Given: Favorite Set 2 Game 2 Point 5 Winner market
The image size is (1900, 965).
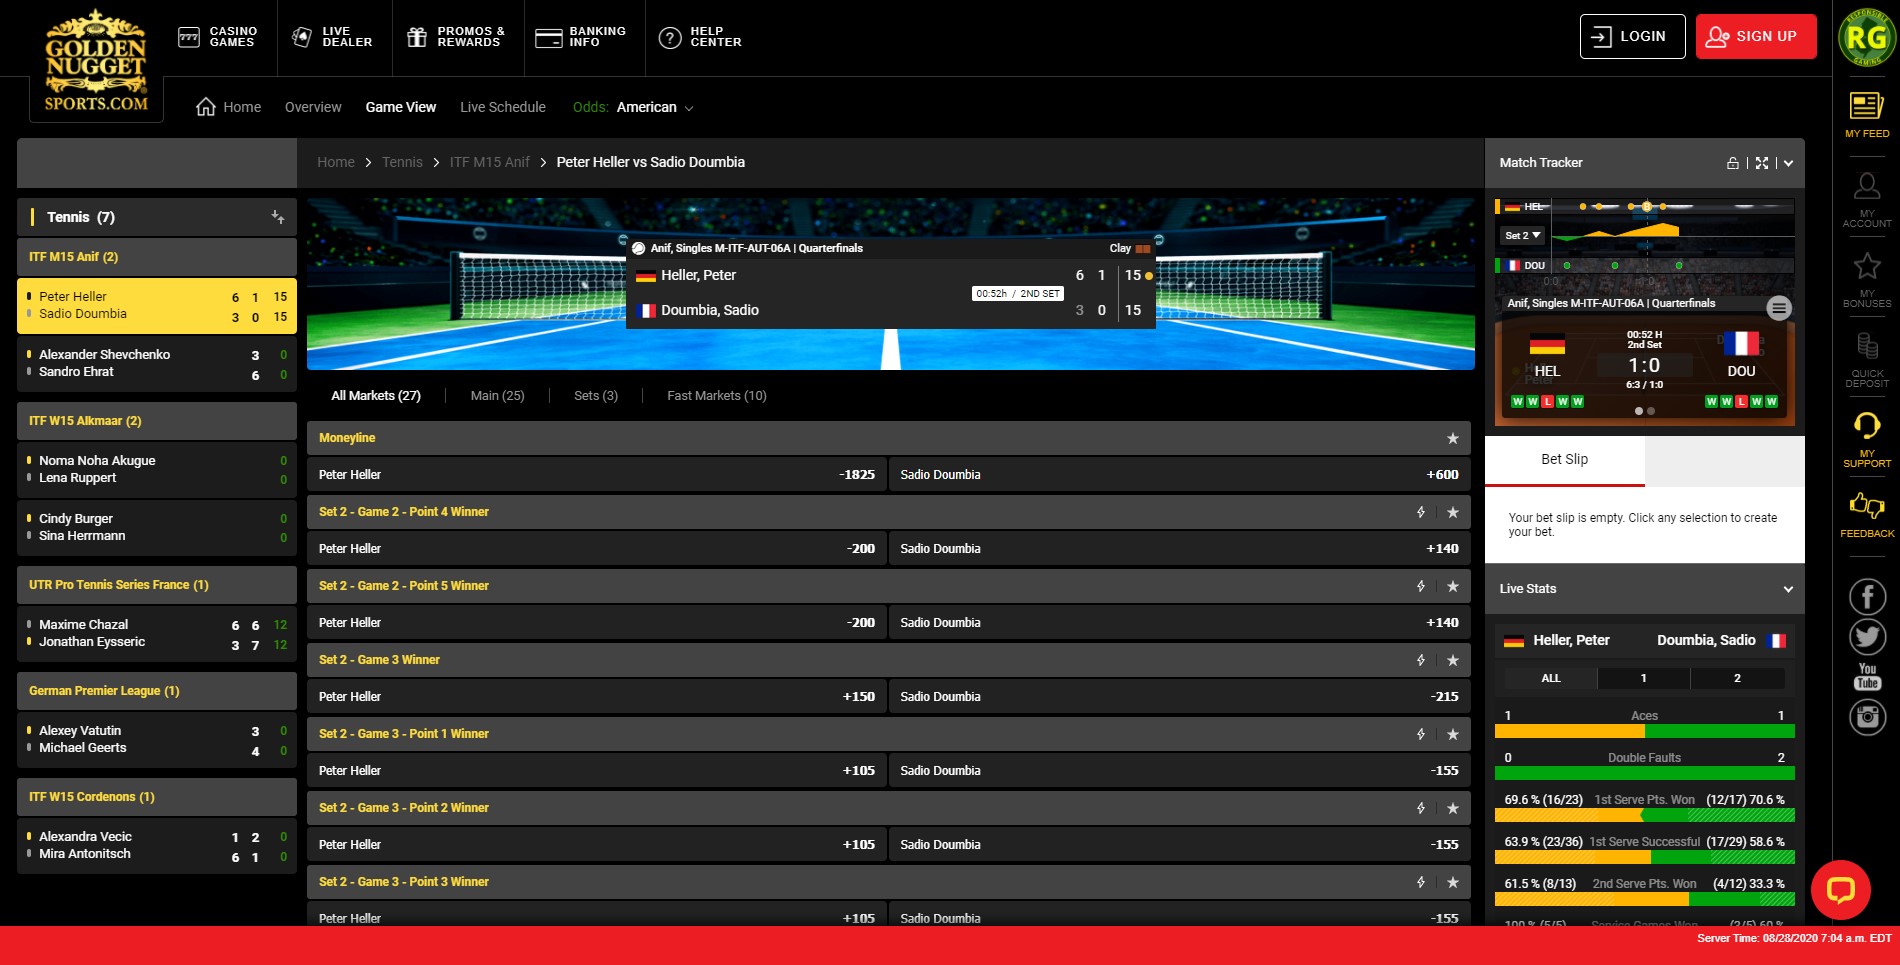Looking at the screenshot, I should [x=1452, y=586].
